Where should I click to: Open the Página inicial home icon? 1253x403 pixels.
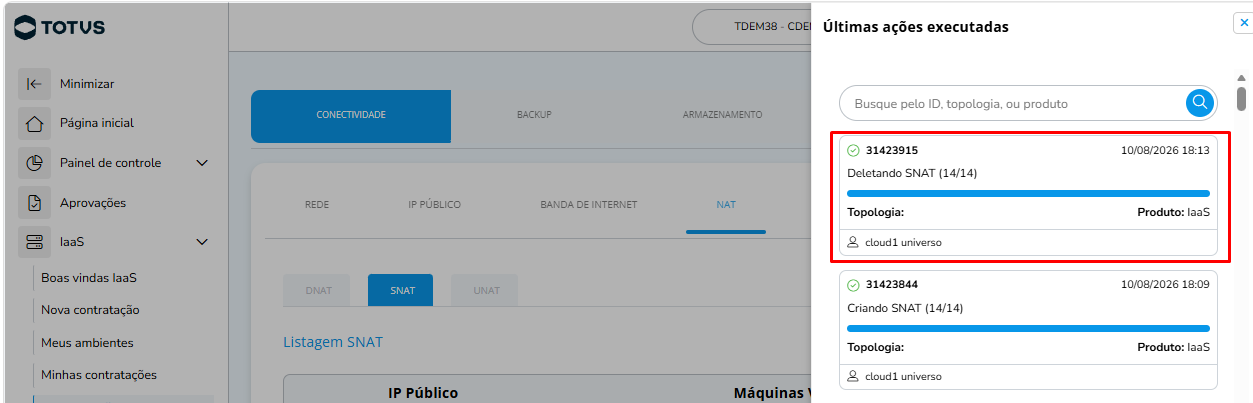coord(34,124)
